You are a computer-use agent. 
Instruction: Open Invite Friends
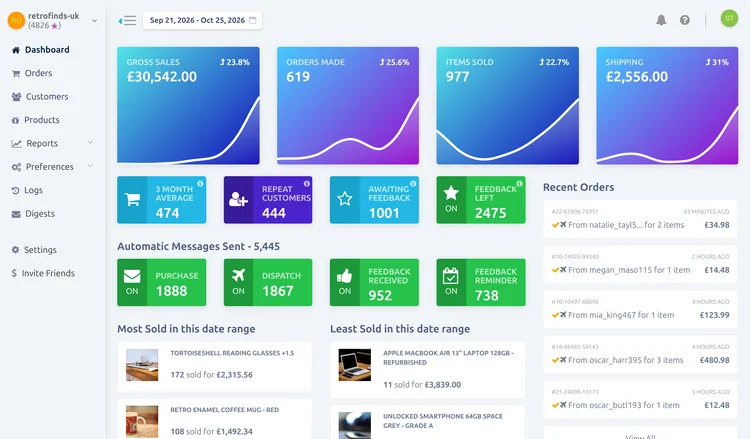coord(48,273)
